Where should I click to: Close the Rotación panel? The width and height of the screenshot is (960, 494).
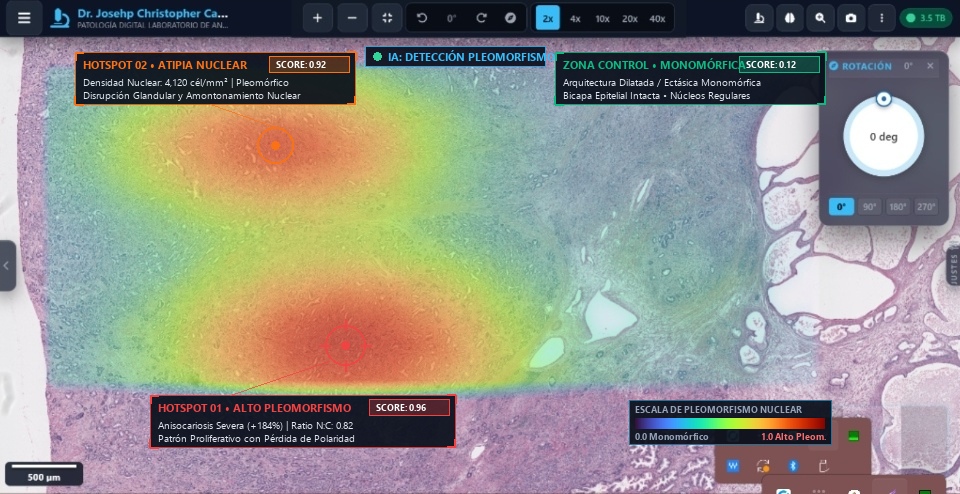[930, 66]
